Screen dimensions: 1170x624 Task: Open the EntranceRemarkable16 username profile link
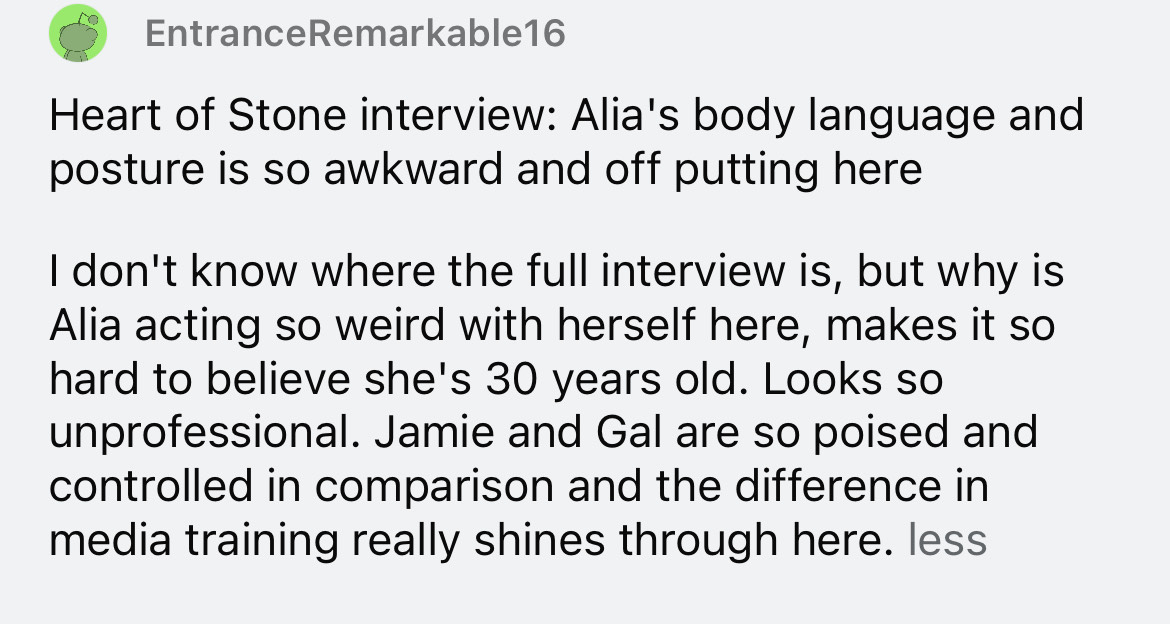pos(355,34)
